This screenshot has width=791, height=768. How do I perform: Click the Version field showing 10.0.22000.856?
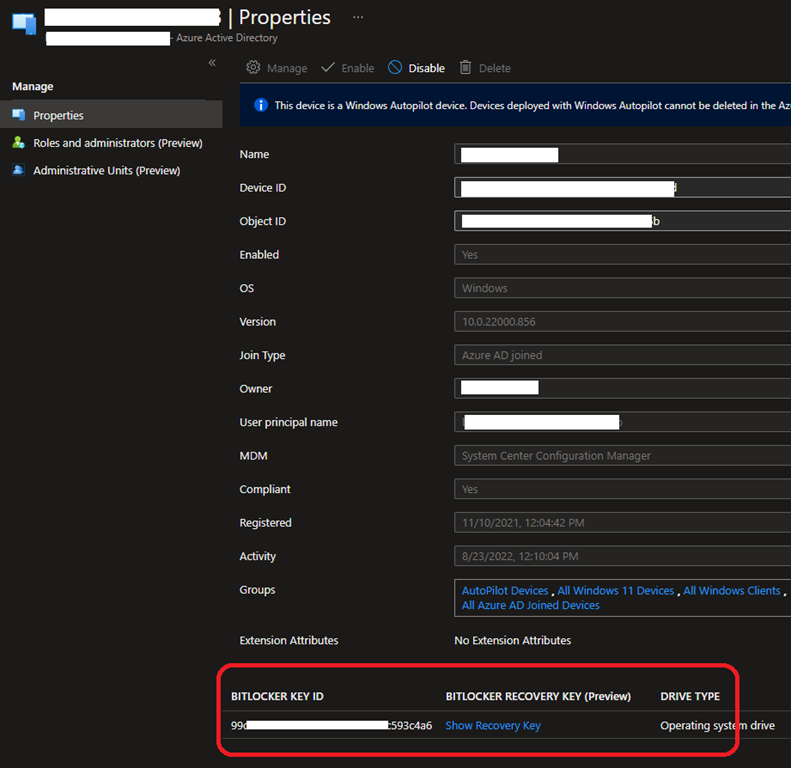620,322
